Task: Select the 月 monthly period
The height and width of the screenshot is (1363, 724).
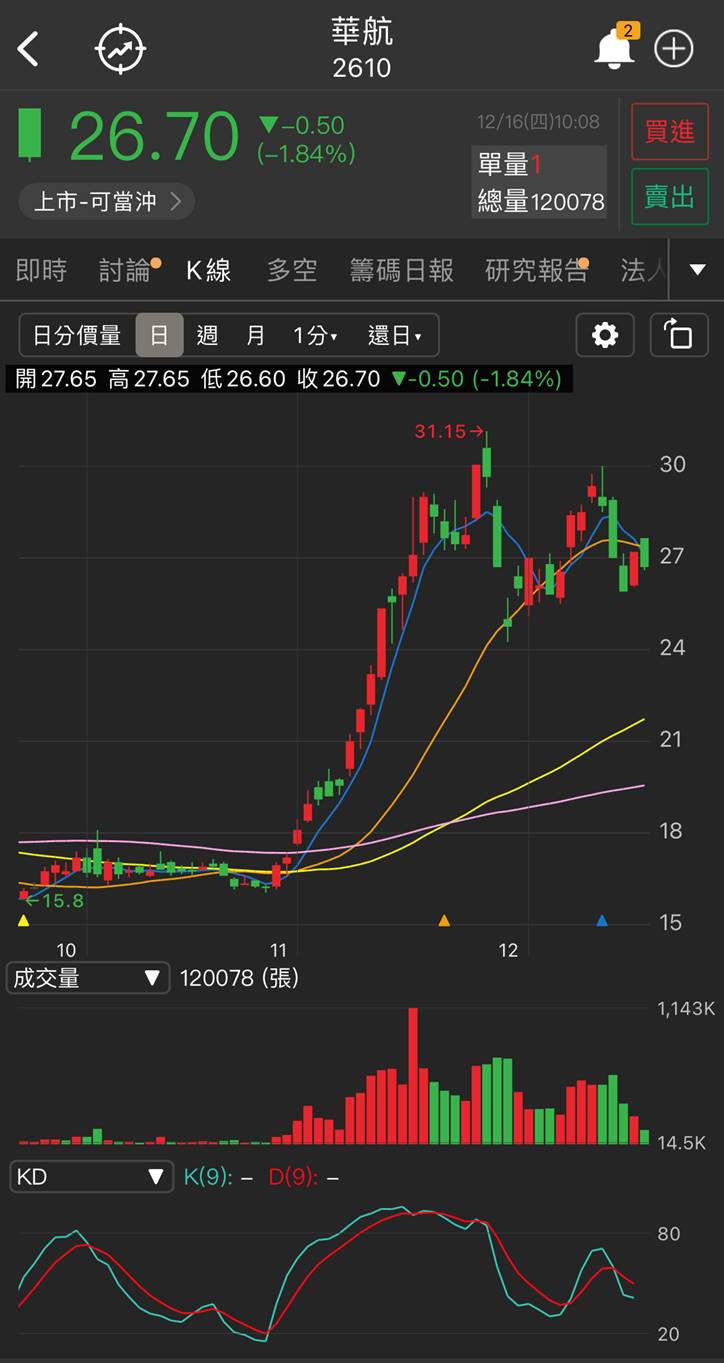Action: (255, 335)
